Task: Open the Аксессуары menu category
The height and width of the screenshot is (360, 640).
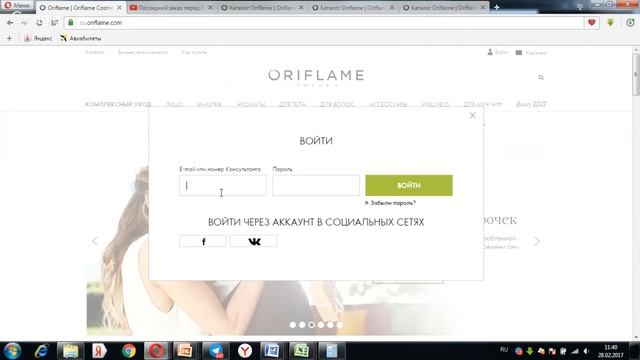Action: [388, 104]
